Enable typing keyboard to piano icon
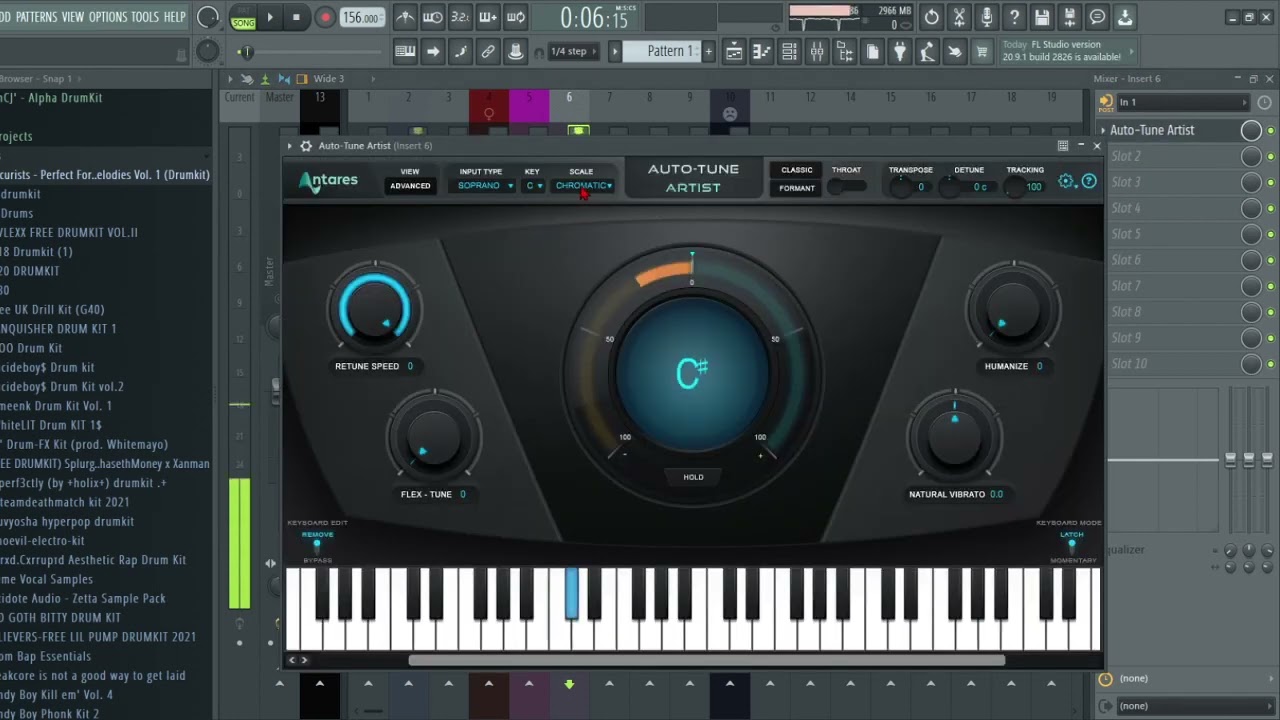 405,51
